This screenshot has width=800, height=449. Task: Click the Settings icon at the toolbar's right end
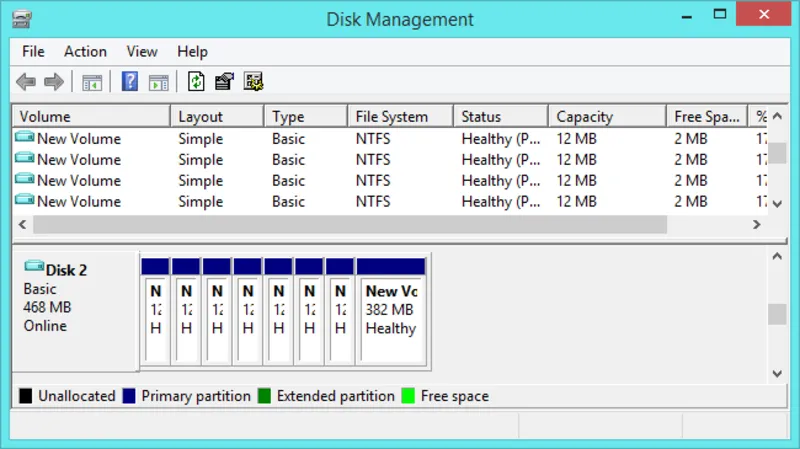253,82
